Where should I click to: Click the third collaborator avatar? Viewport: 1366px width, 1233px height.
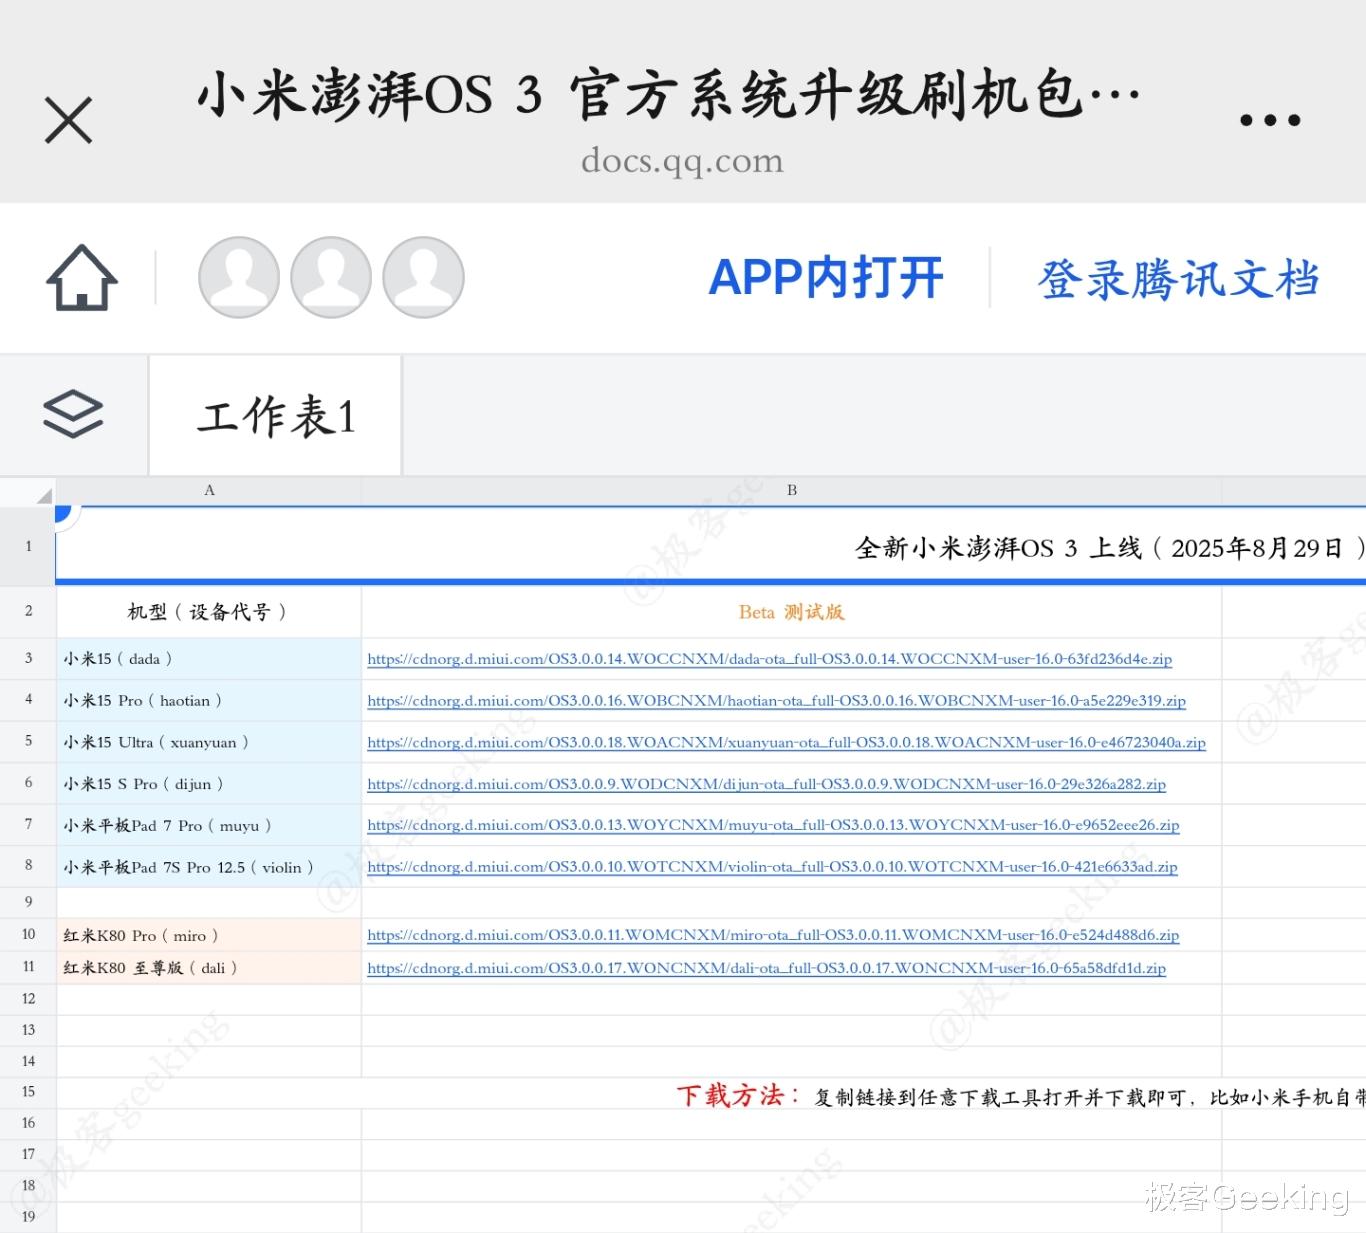tap(423, 277)
